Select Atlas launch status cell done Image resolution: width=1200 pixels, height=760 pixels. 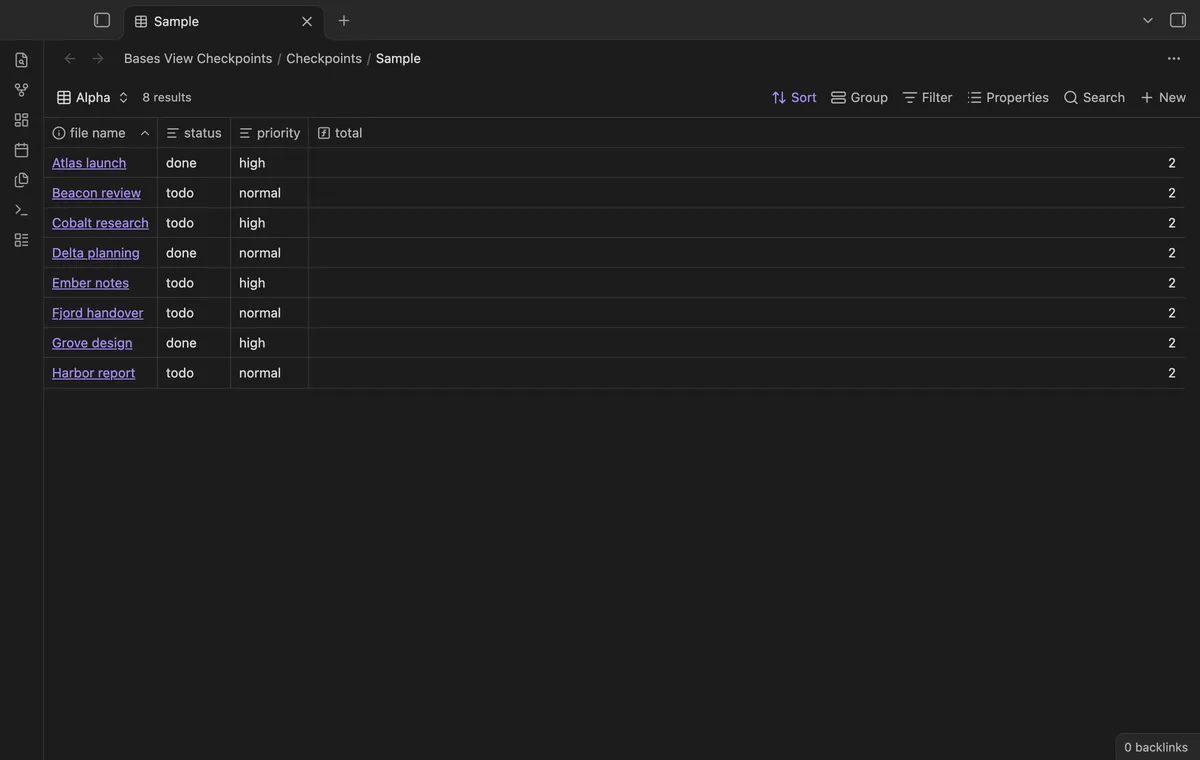coord(194,163)
